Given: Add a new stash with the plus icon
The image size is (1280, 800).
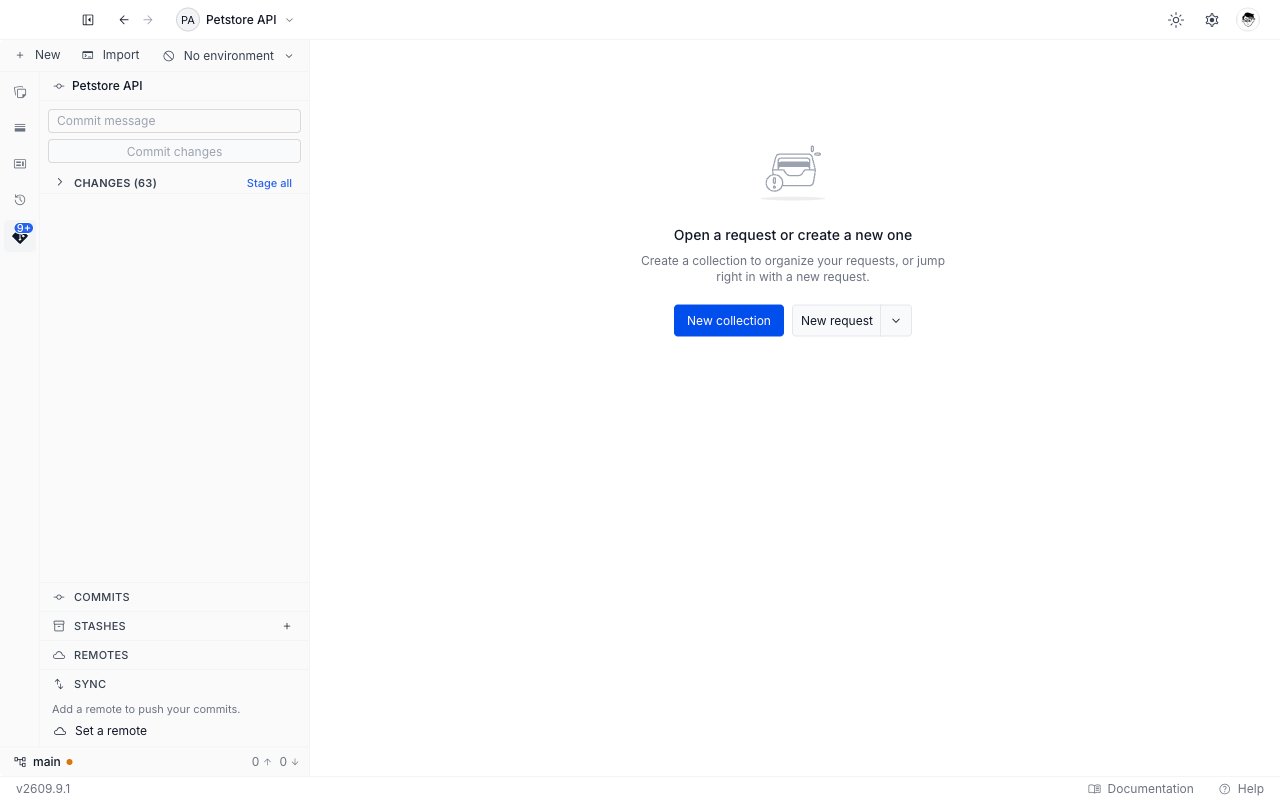Looking at the screenshot, I should (x=287, y=626).
